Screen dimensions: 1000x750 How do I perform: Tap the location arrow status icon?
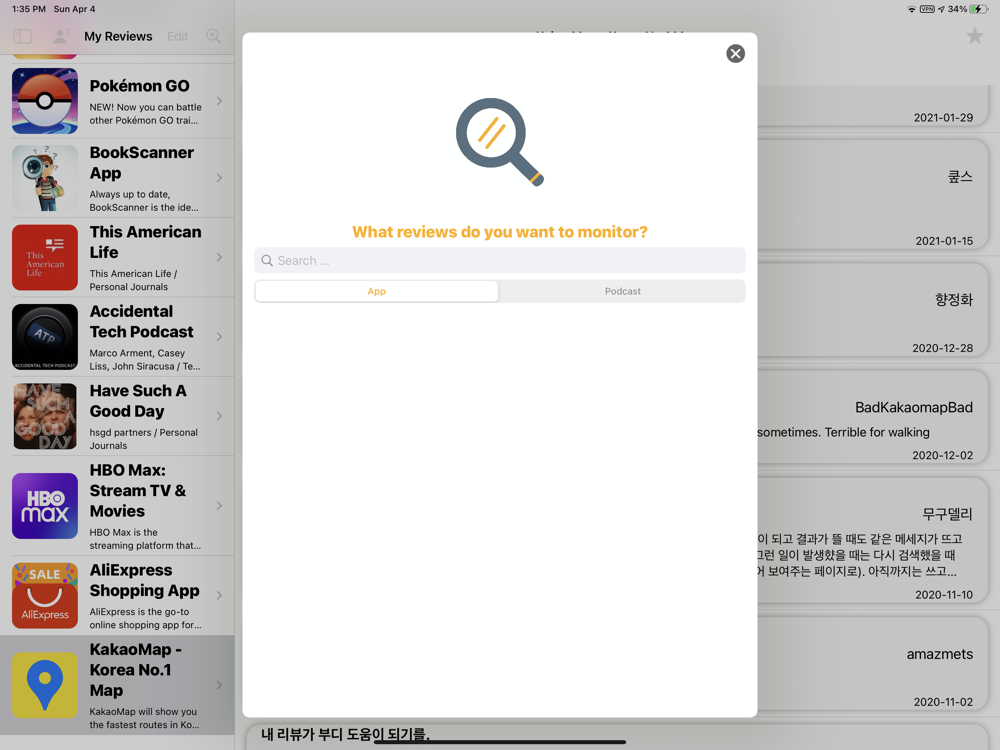pyautogui.click(x=941, y=9)
